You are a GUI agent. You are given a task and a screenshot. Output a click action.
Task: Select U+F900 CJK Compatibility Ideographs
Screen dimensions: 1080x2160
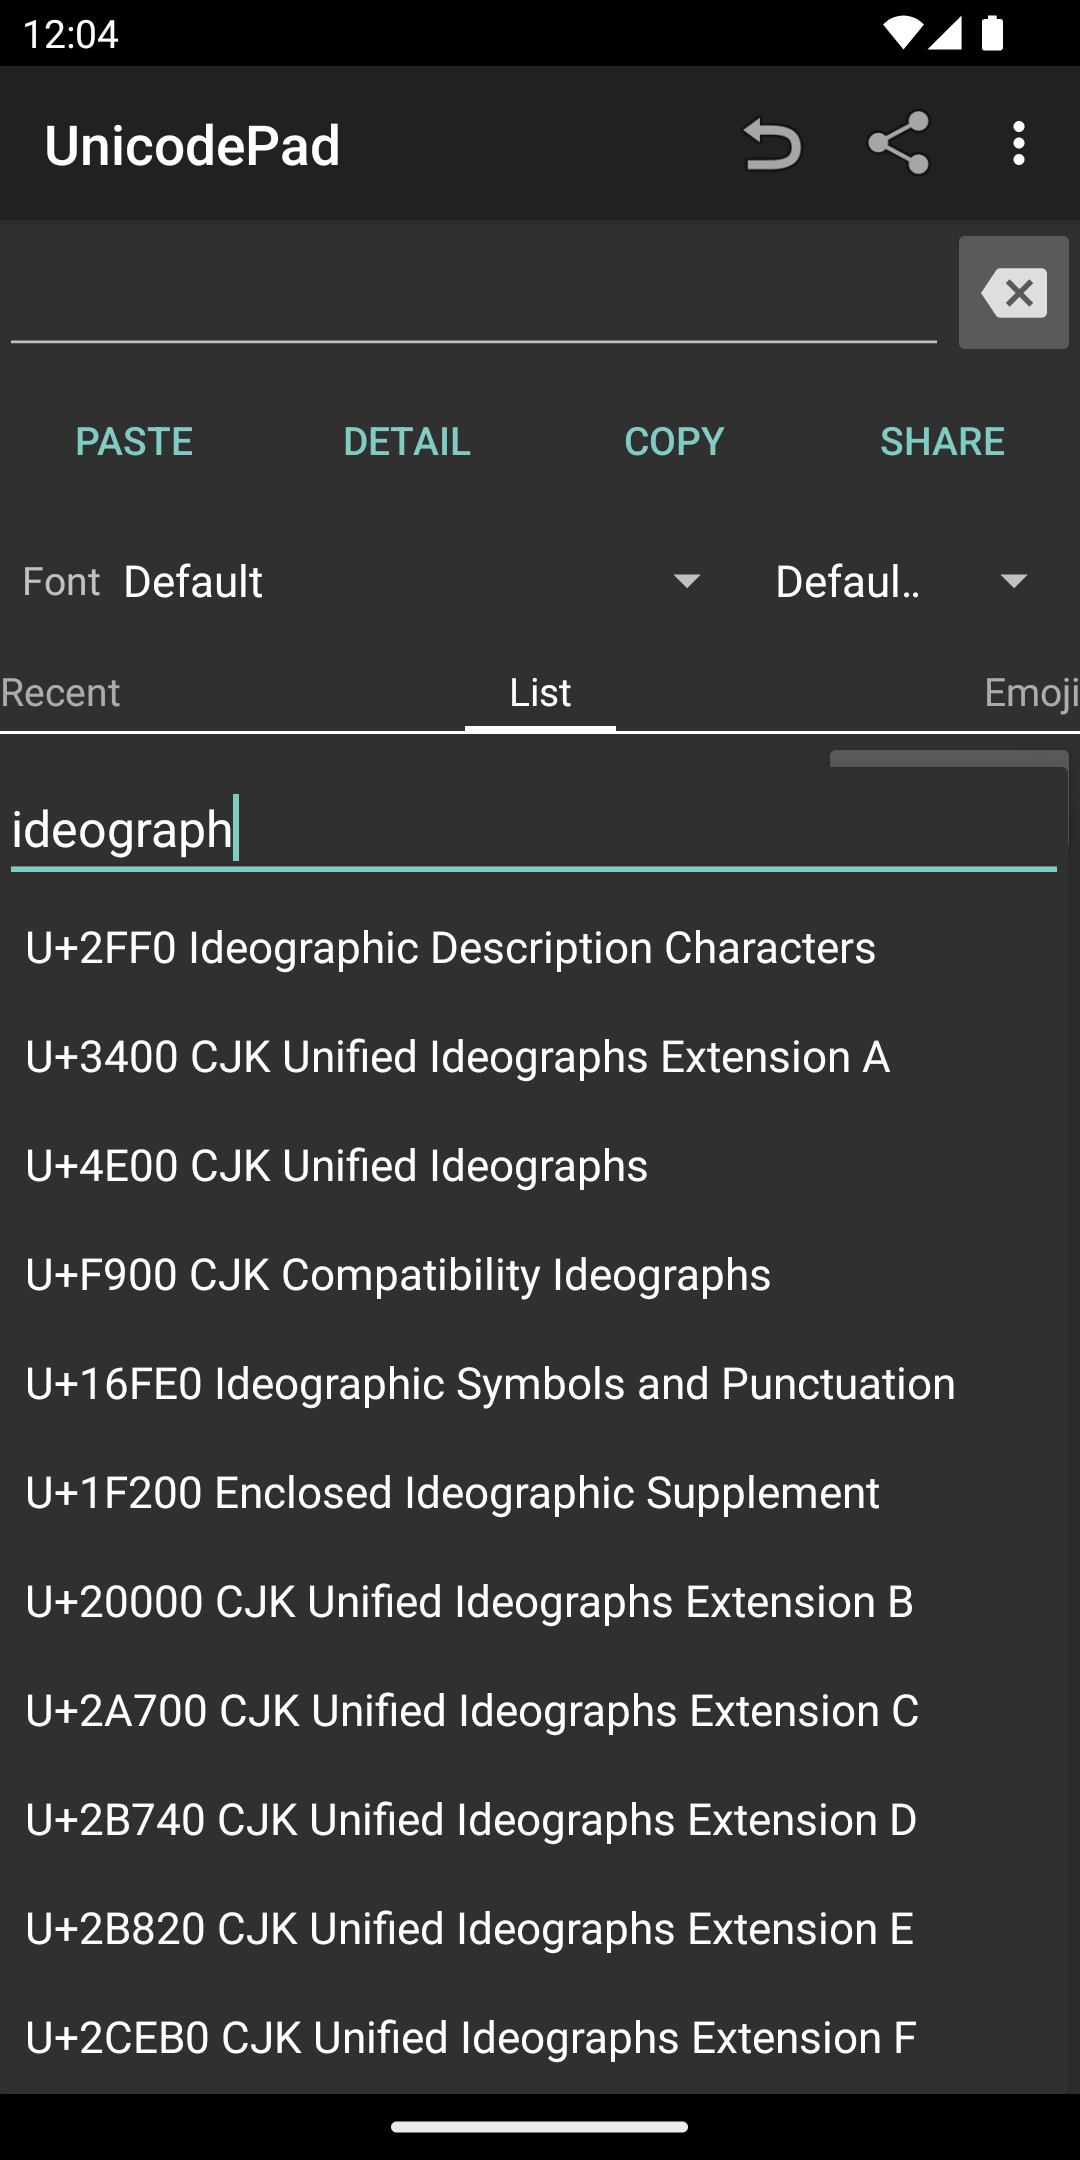398,1275
